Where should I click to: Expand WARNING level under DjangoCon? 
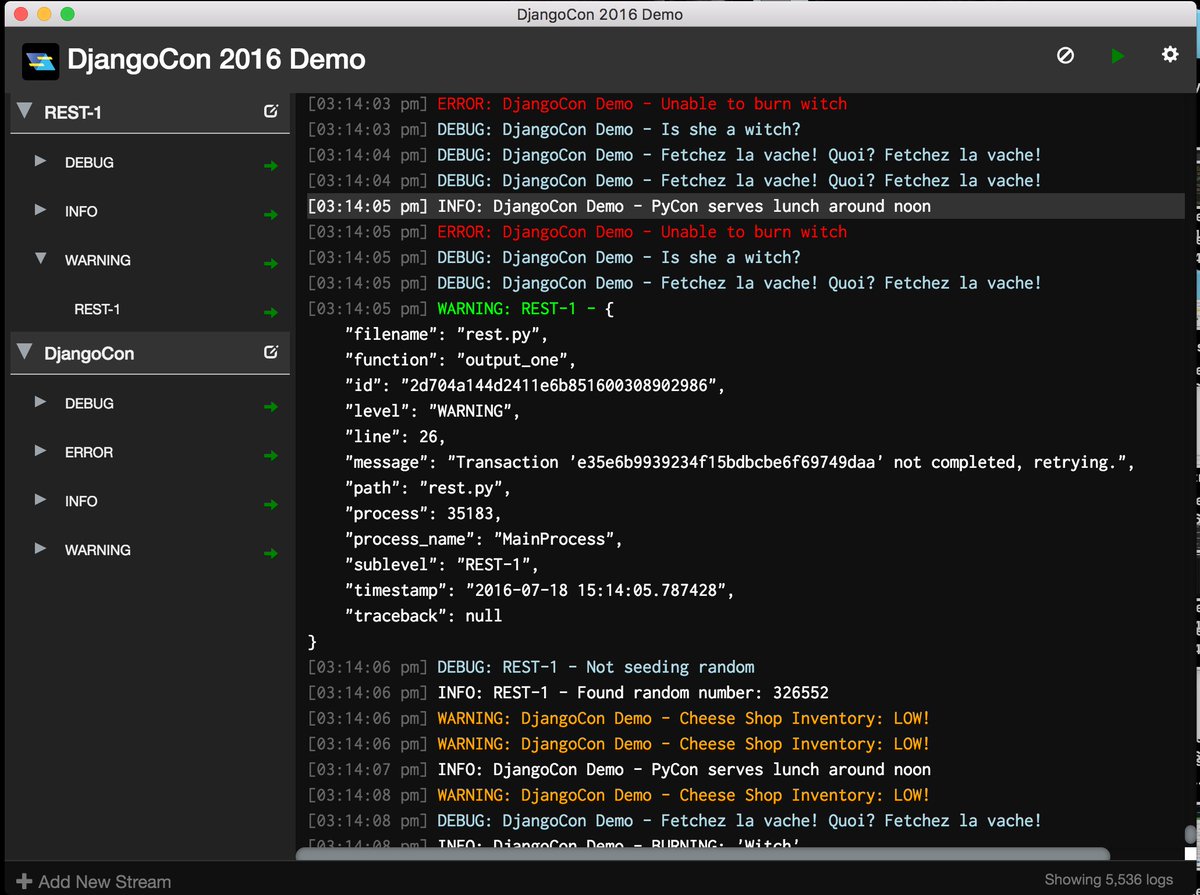[41, 548]
